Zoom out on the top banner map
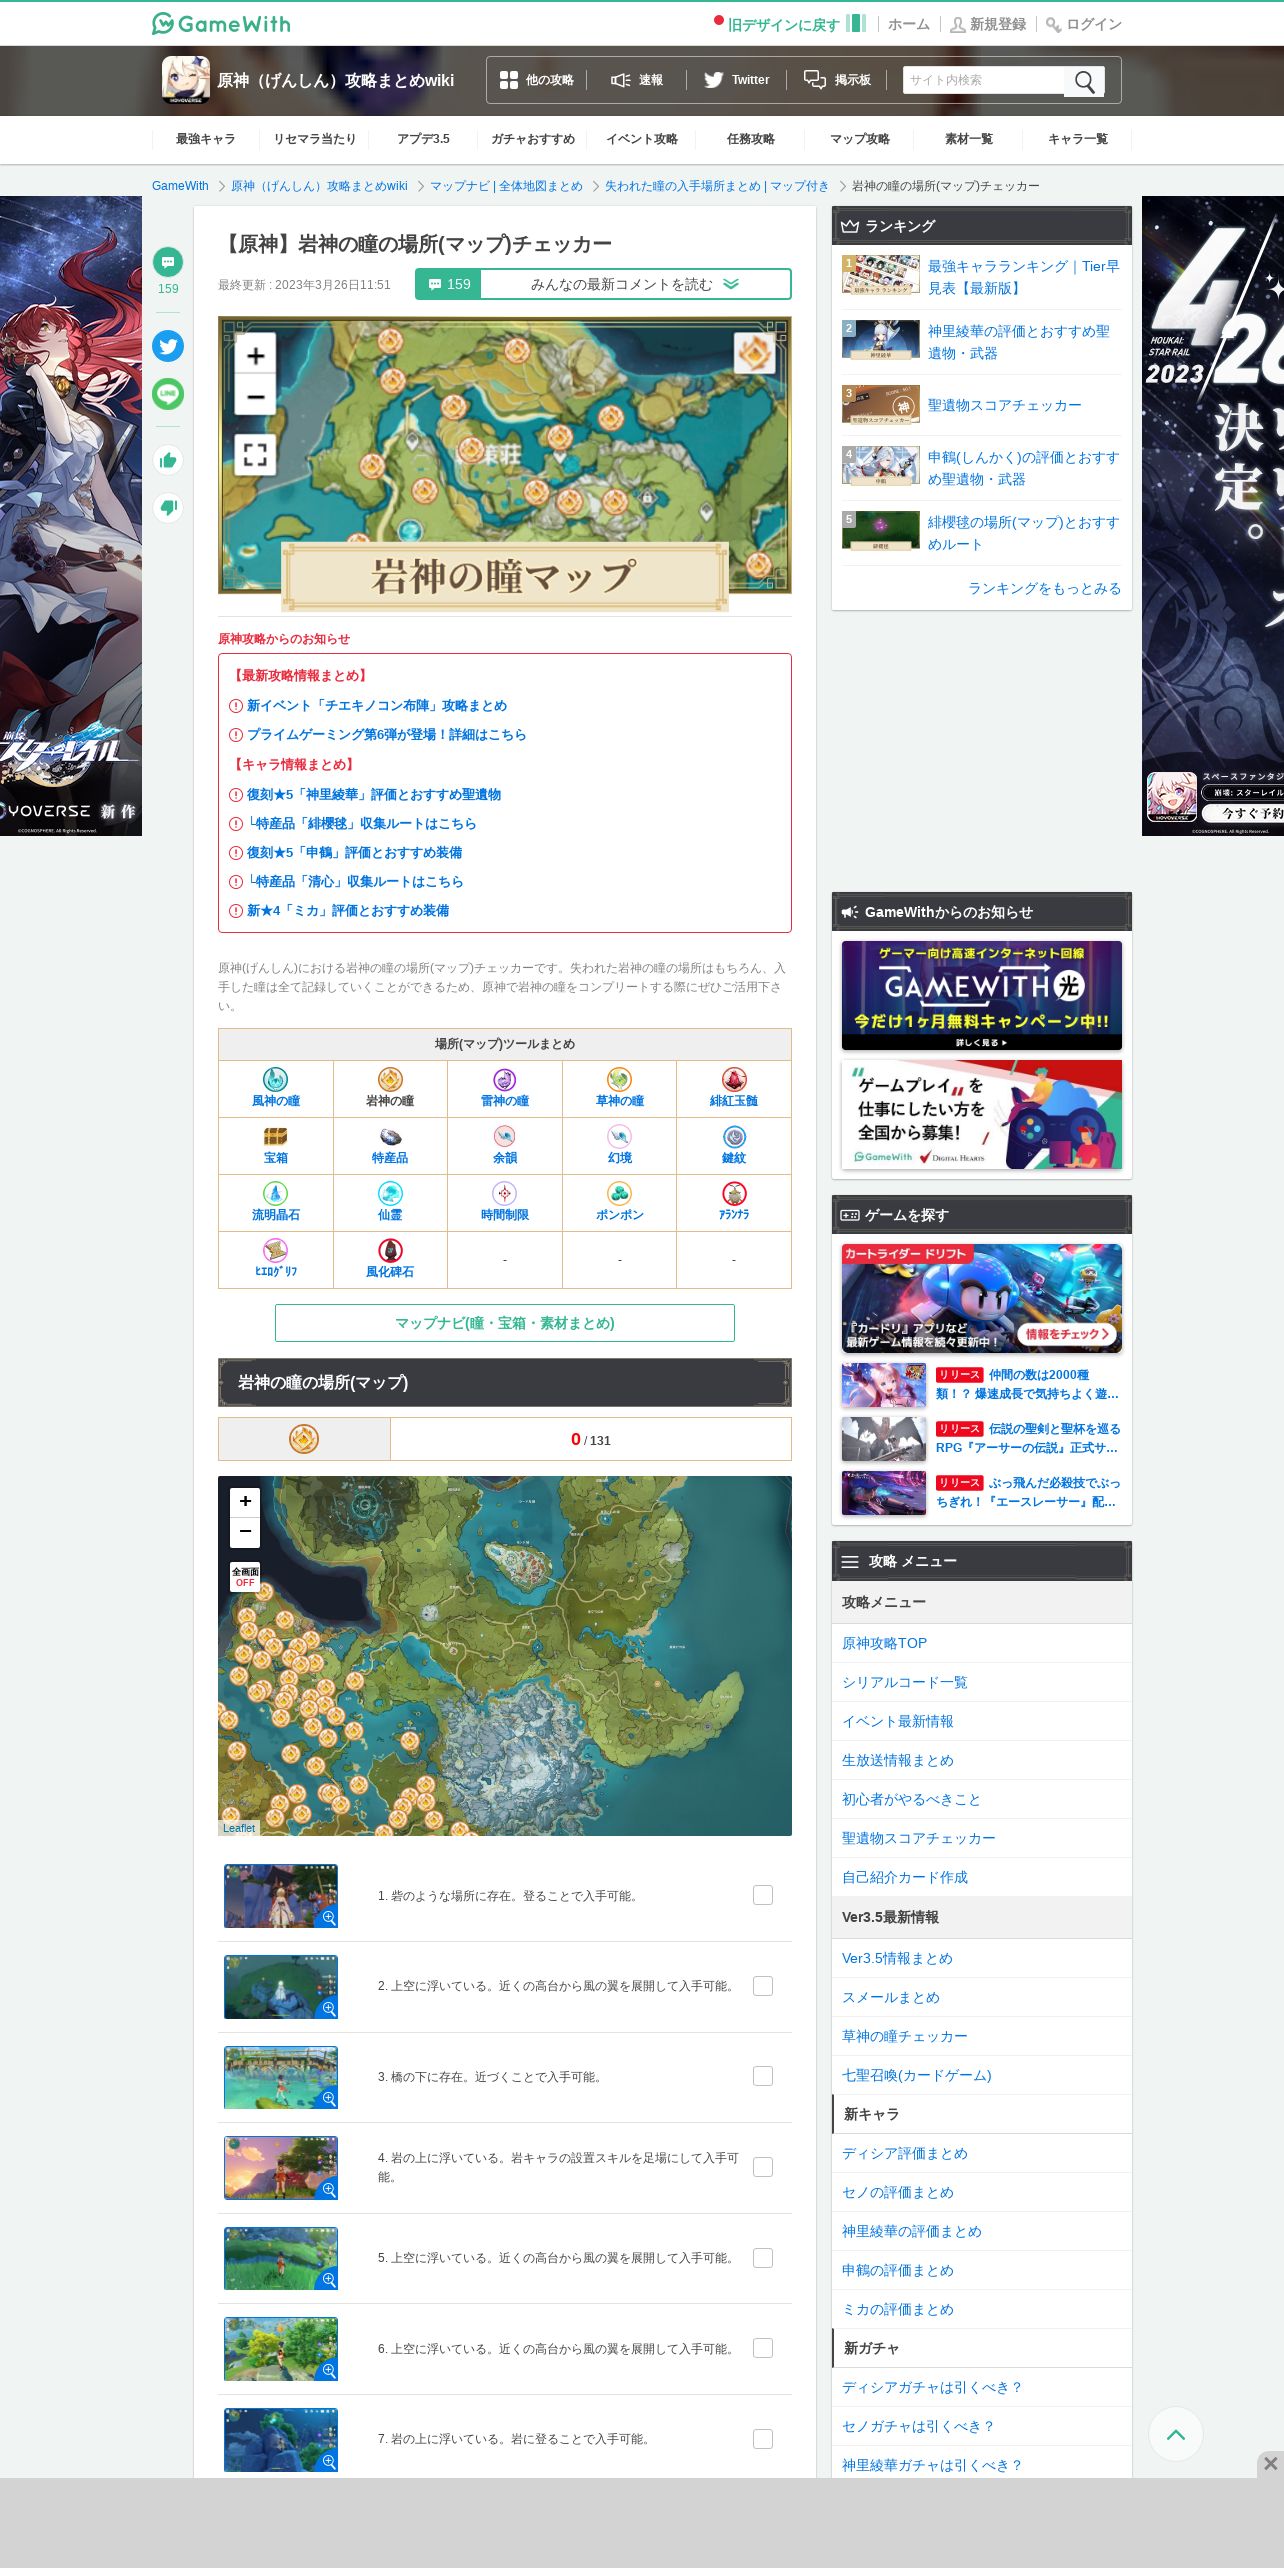 pyautogui.click(x=255, y=396)
